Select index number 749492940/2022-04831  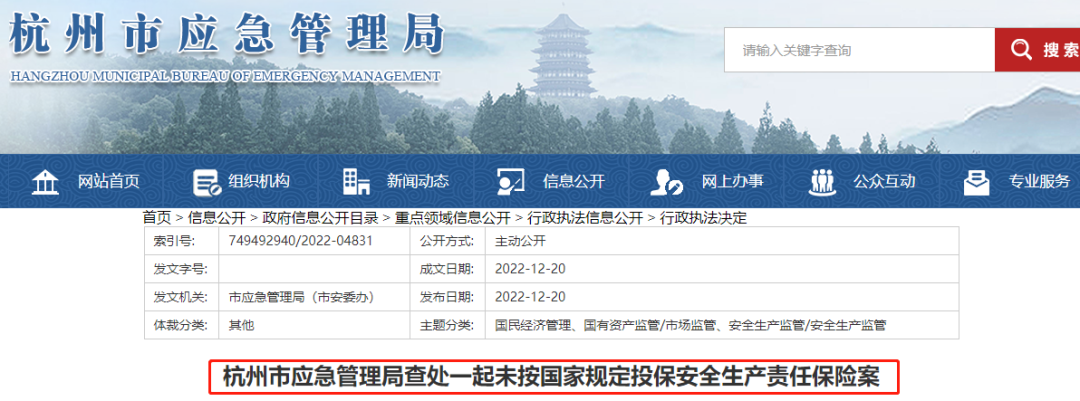click(x=300, y=241)
